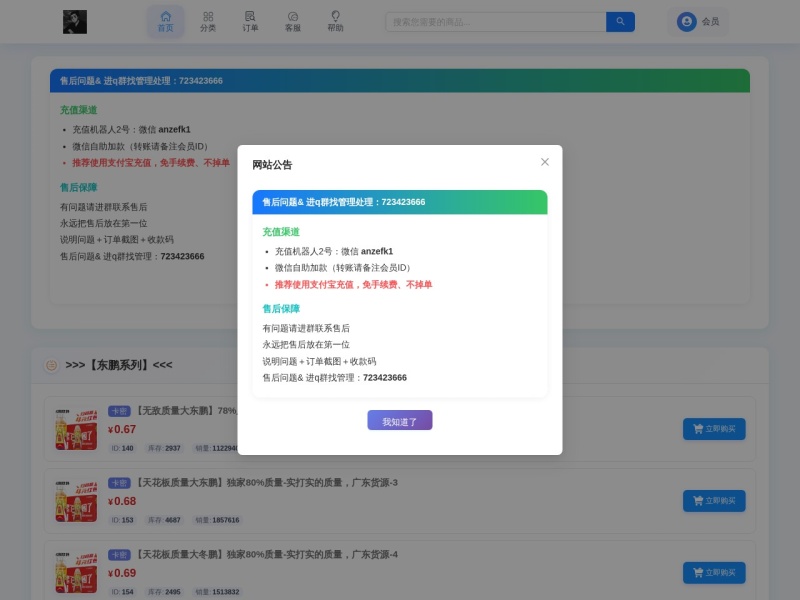Select dialog bottom line 进q群找管理：723423666
The width and height of the screenshot is (800, 600).
click(335, 378)
